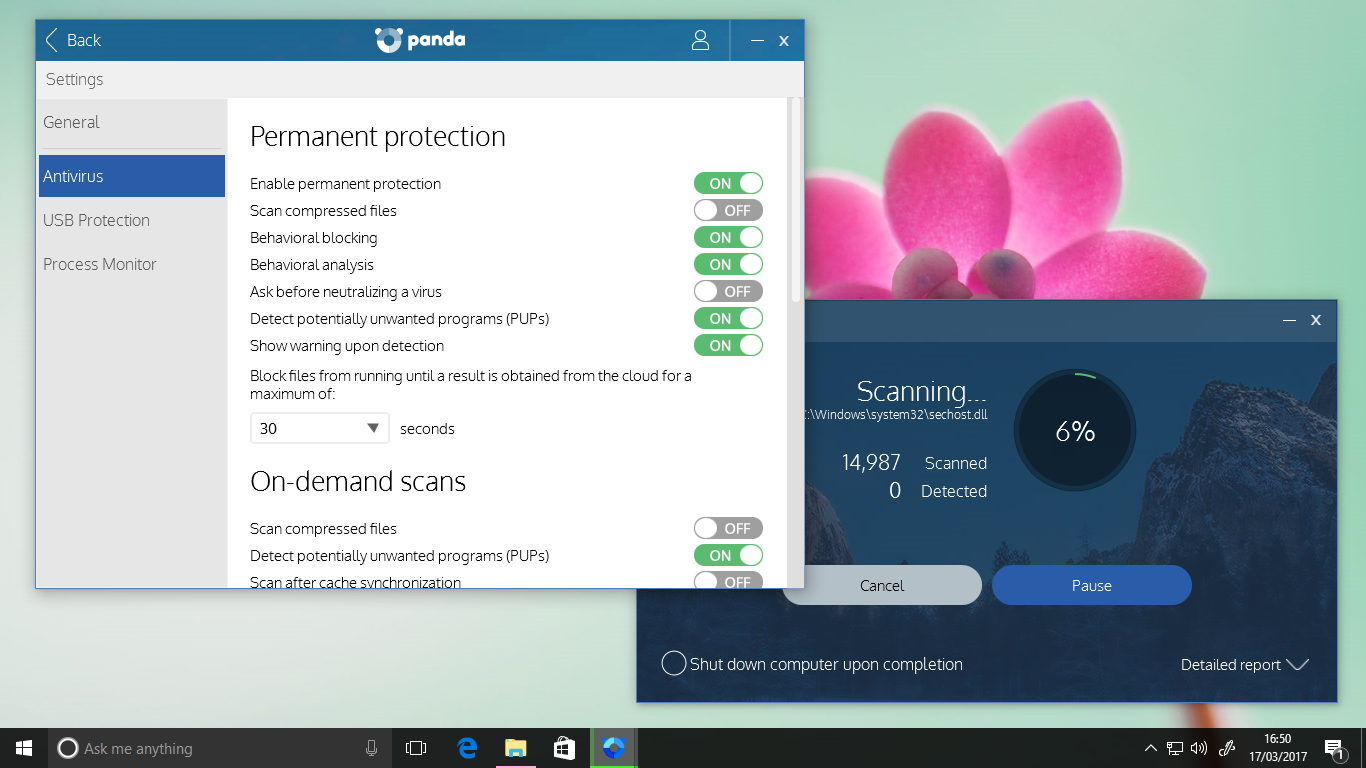
Task: Click the Permanent protection heading
Action: (378, 136)
